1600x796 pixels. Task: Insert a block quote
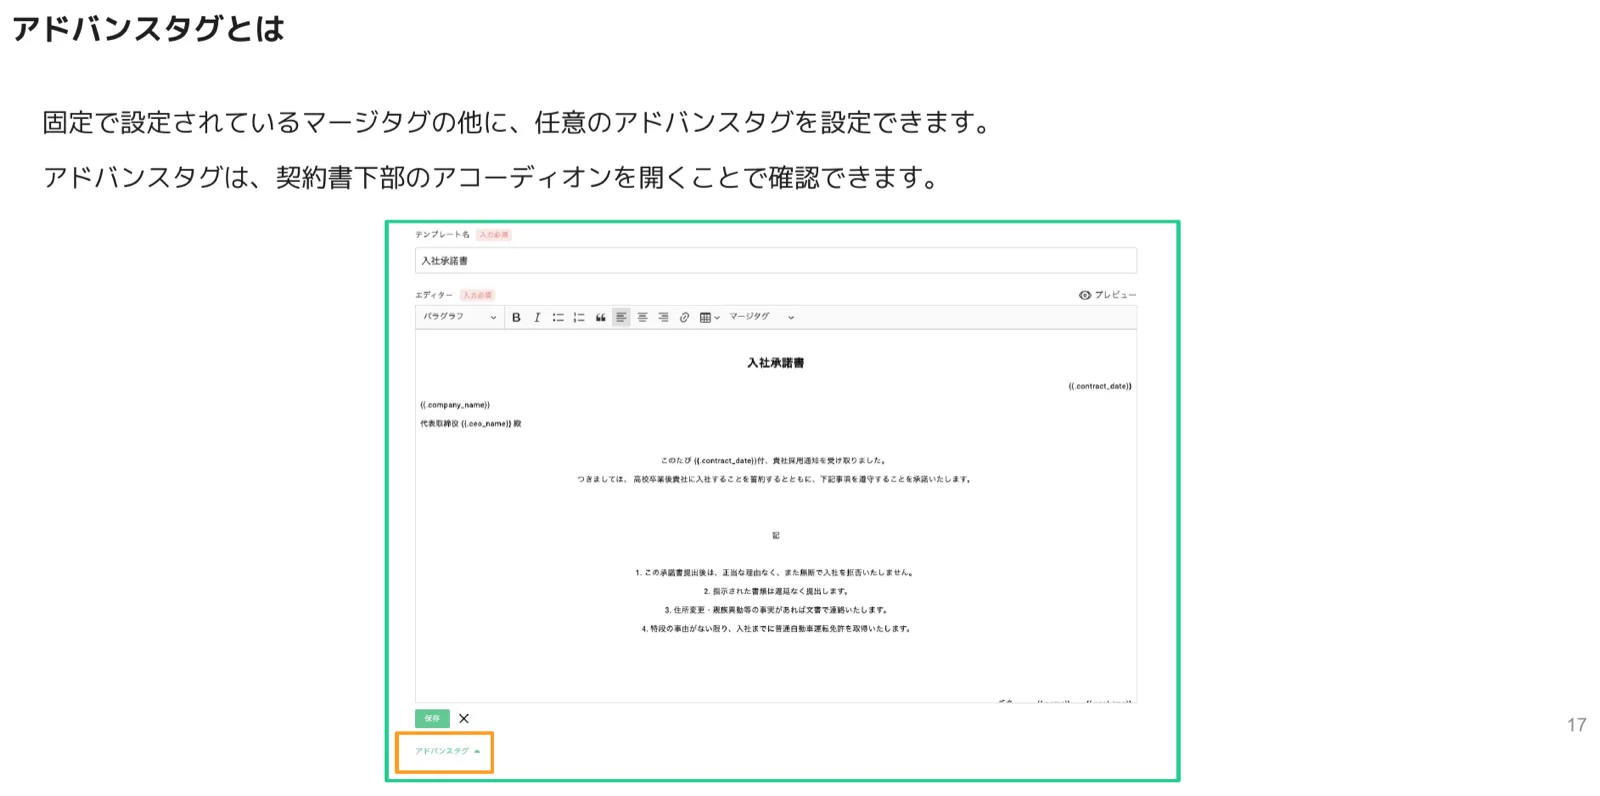[x=600, y=318]
